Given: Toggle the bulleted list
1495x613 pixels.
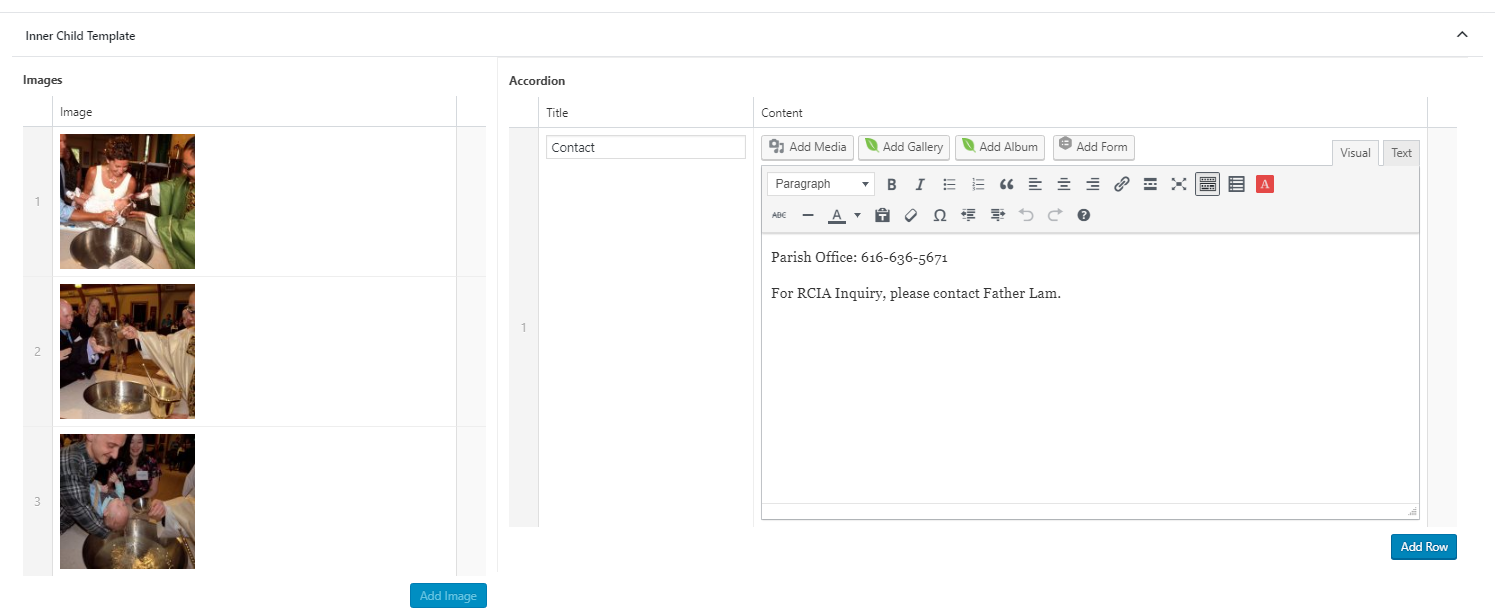Looking at the screenshot, I should pyautogui.click(x=949, y=184).
